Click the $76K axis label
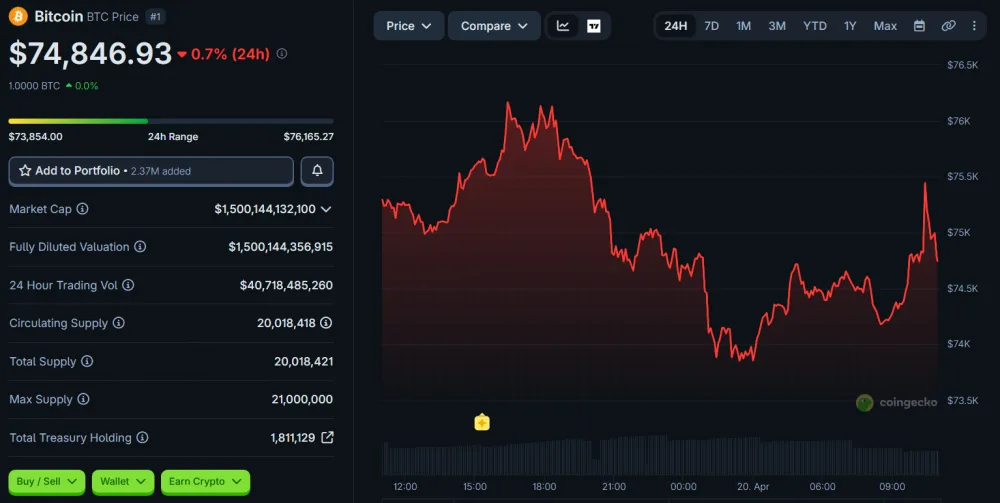The width and height of the screenshot is (1000, 503). (x=959, y=120)
